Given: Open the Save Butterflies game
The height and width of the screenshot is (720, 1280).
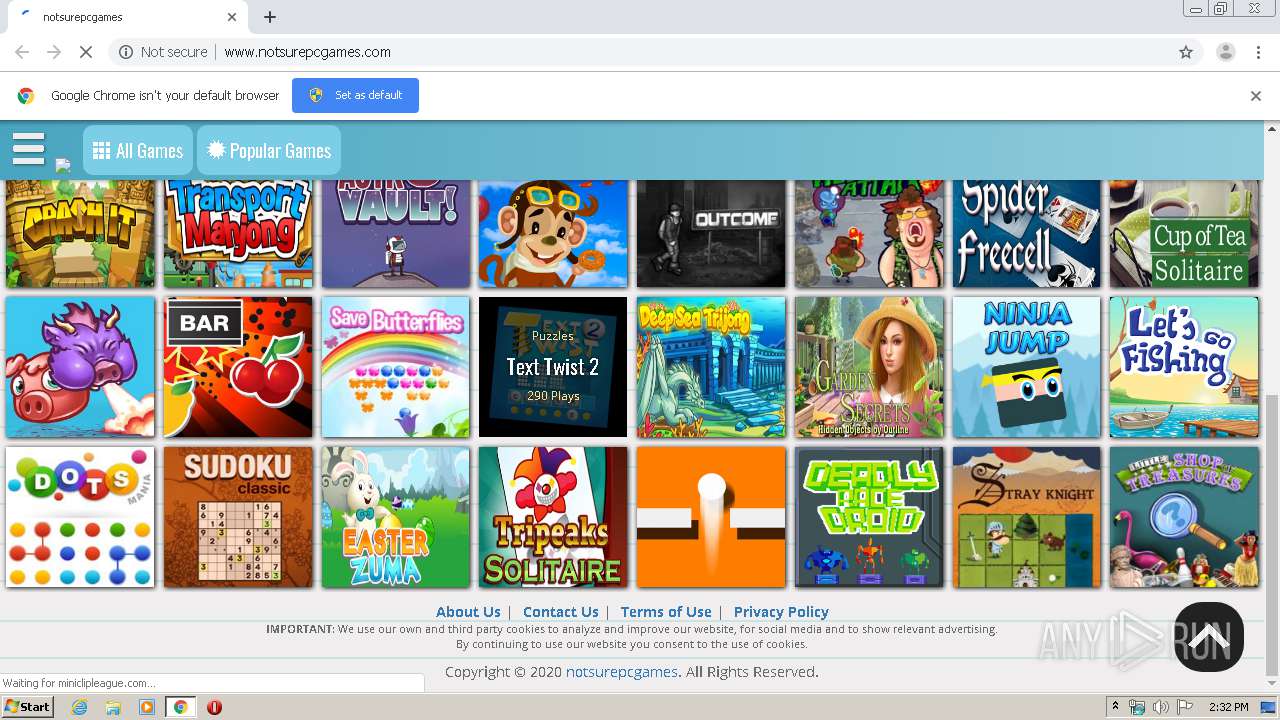Looking at the screenshot, I should click(x=396, y=367).
